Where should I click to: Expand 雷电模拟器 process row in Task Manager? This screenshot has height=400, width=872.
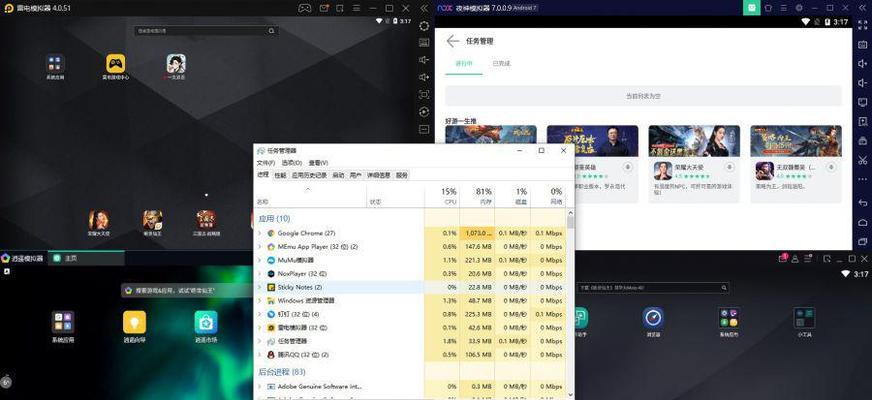260,328
